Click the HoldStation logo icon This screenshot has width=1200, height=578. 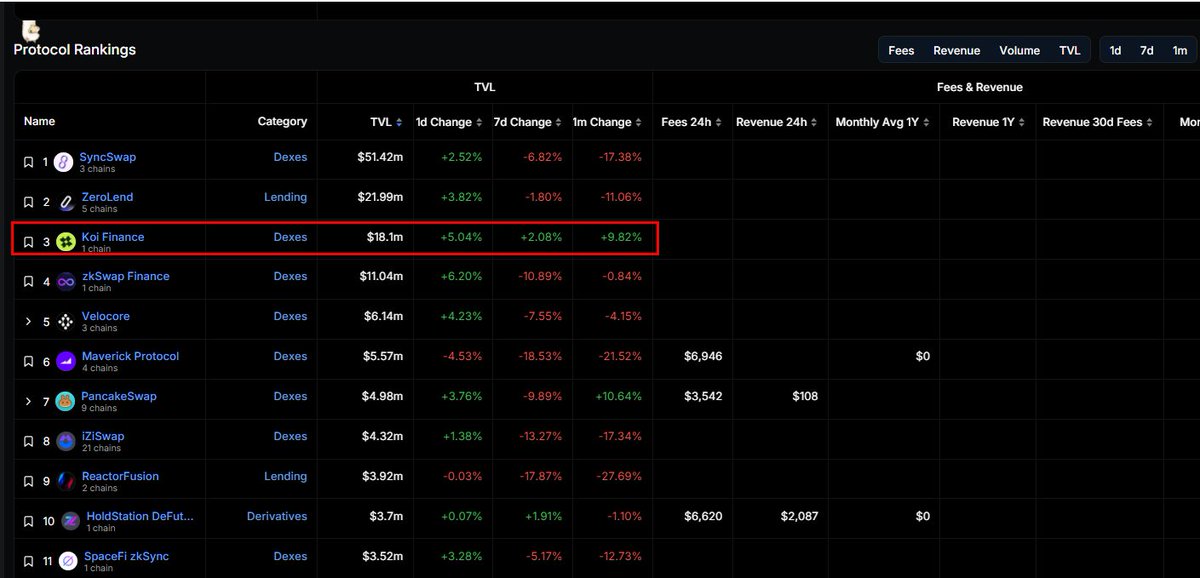(71, 521)
